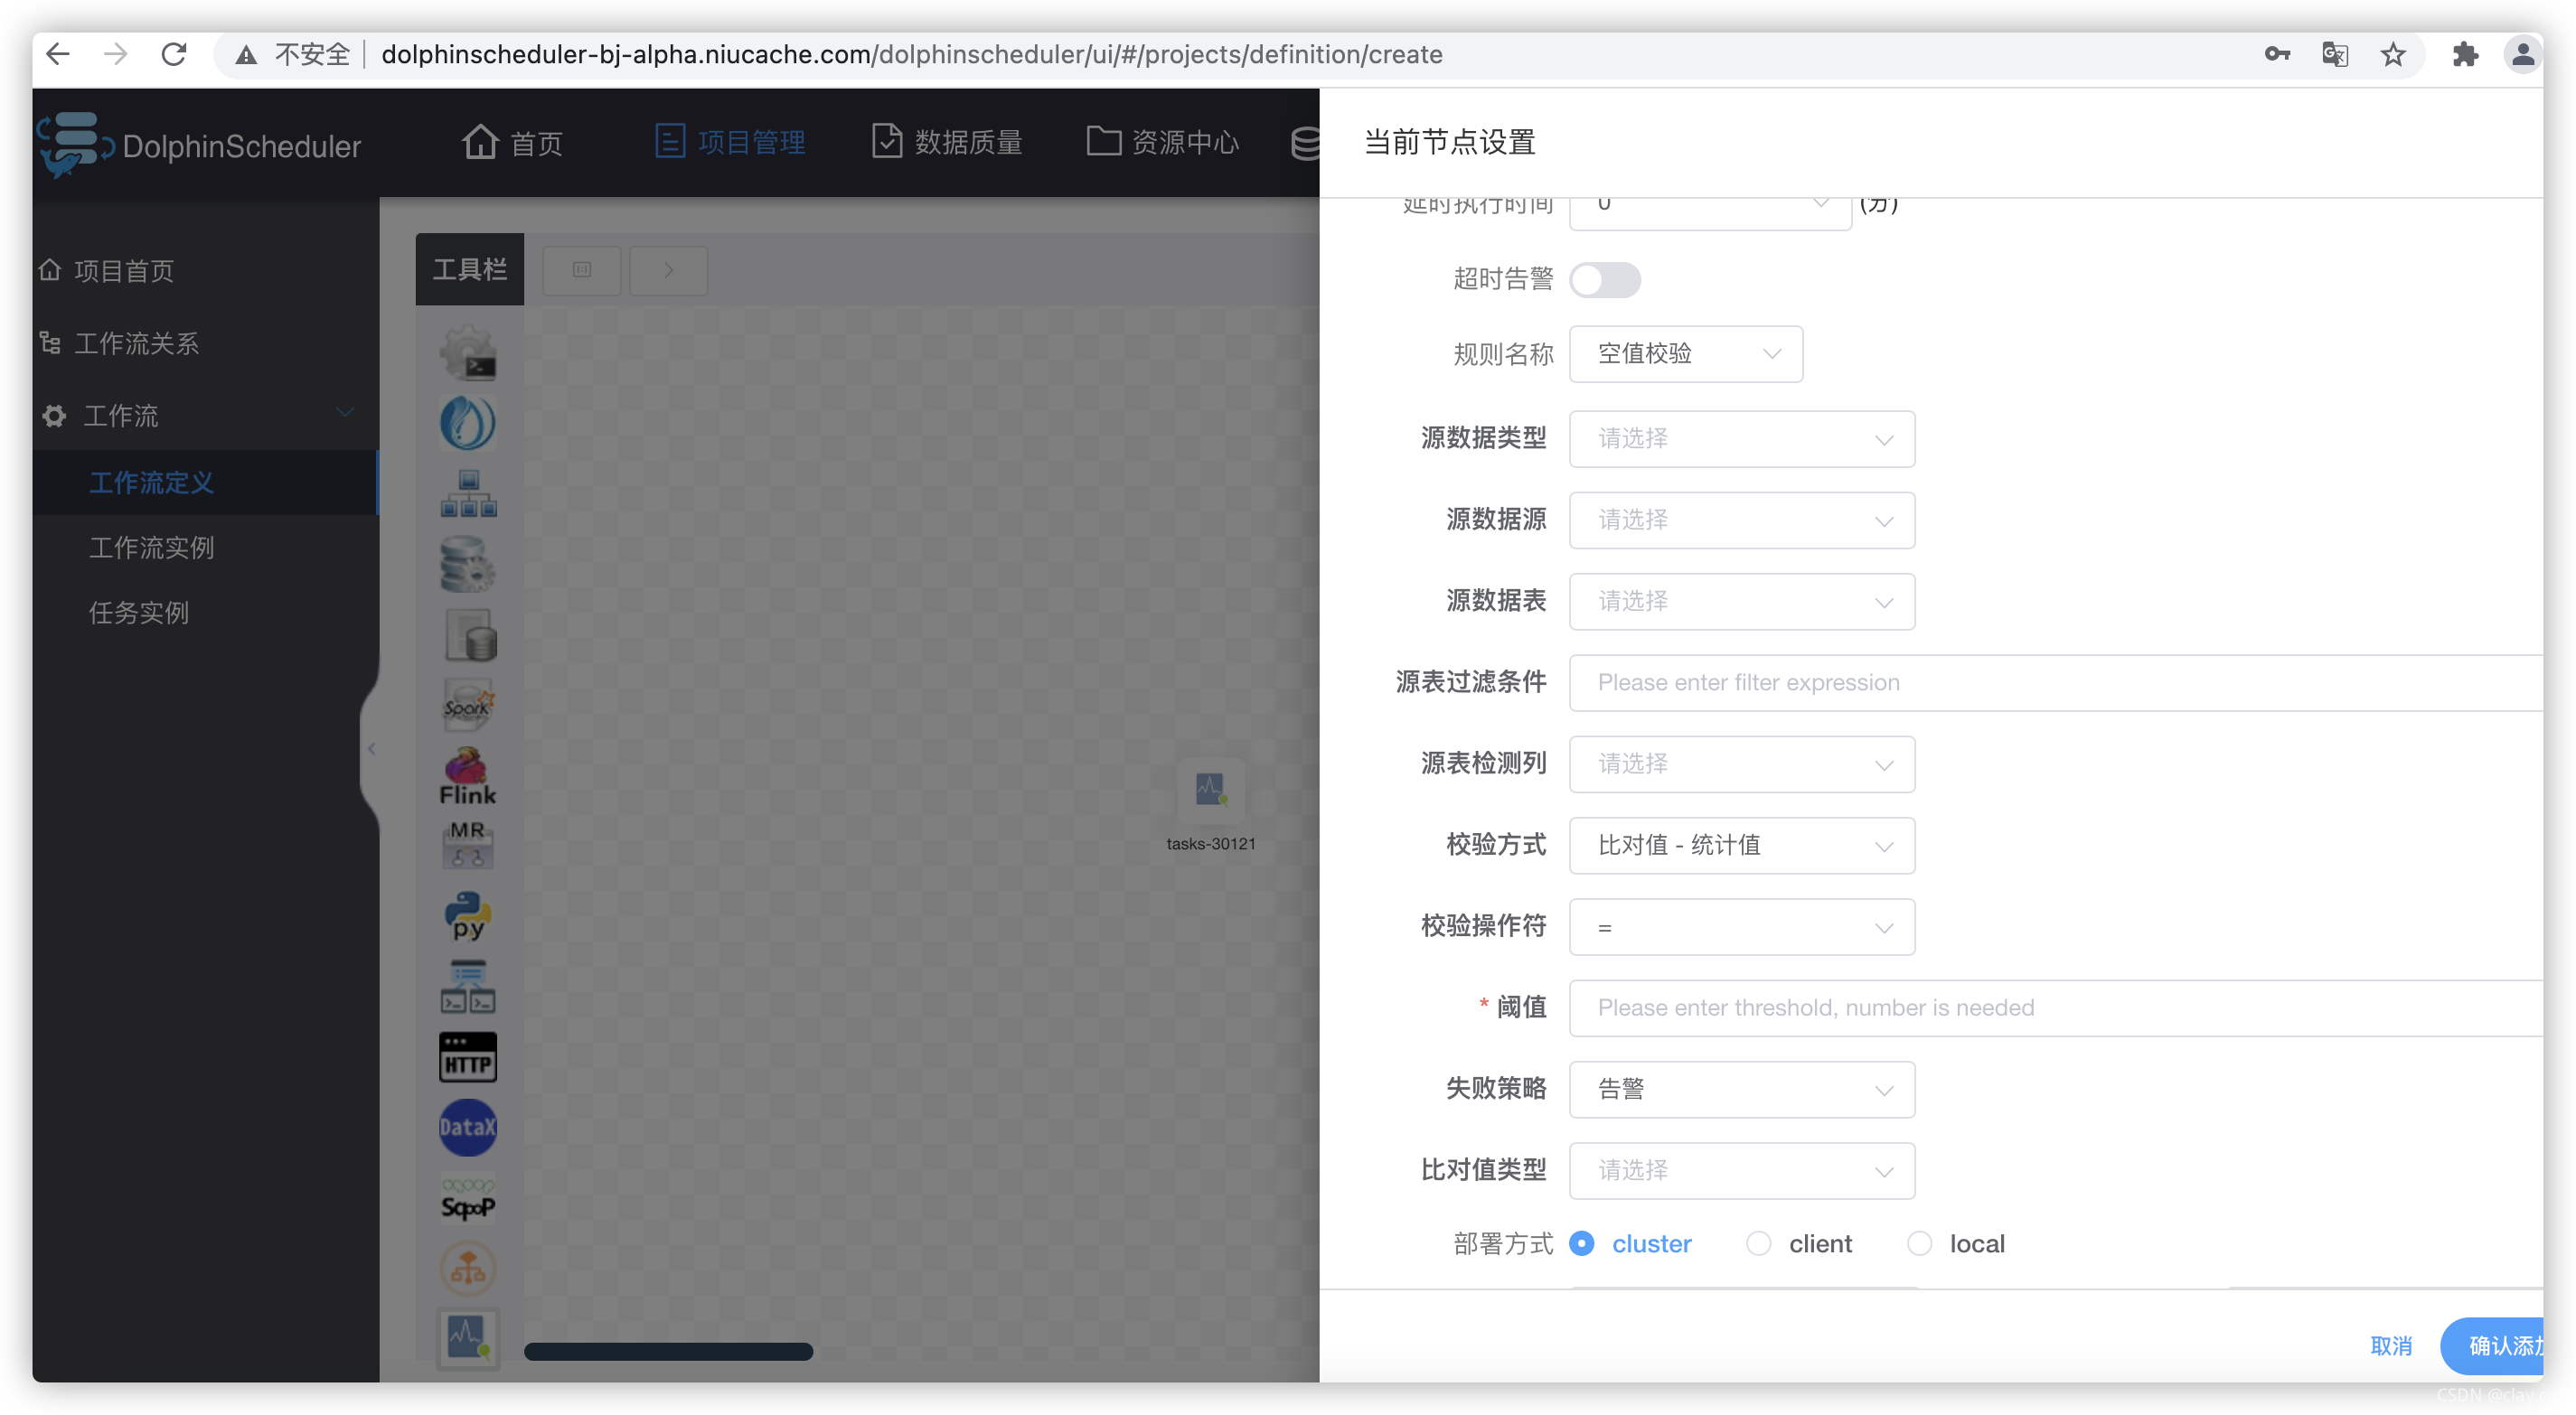Select the Flink task node icon
The height and width of the screenshot is (1415, 2576).
point(467,775)
